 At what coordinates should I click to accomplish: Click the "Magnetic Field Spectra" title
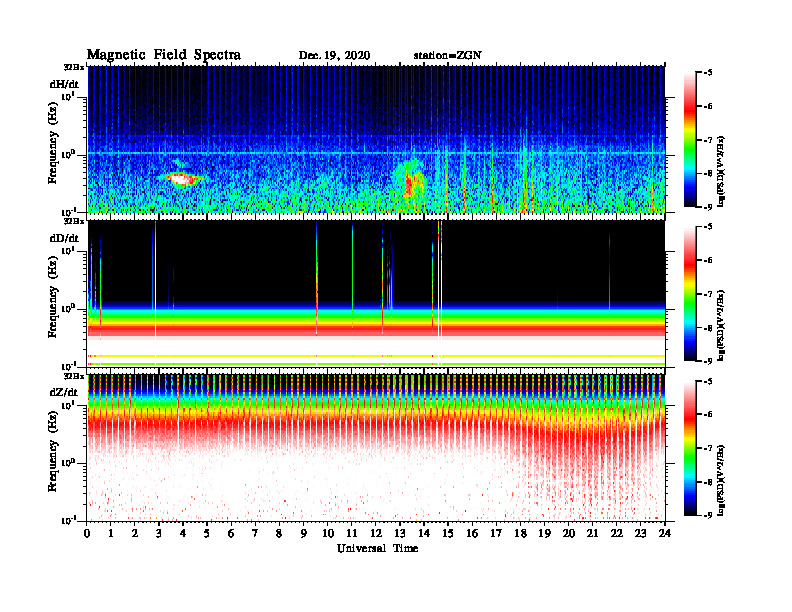(x=164, y=55)
